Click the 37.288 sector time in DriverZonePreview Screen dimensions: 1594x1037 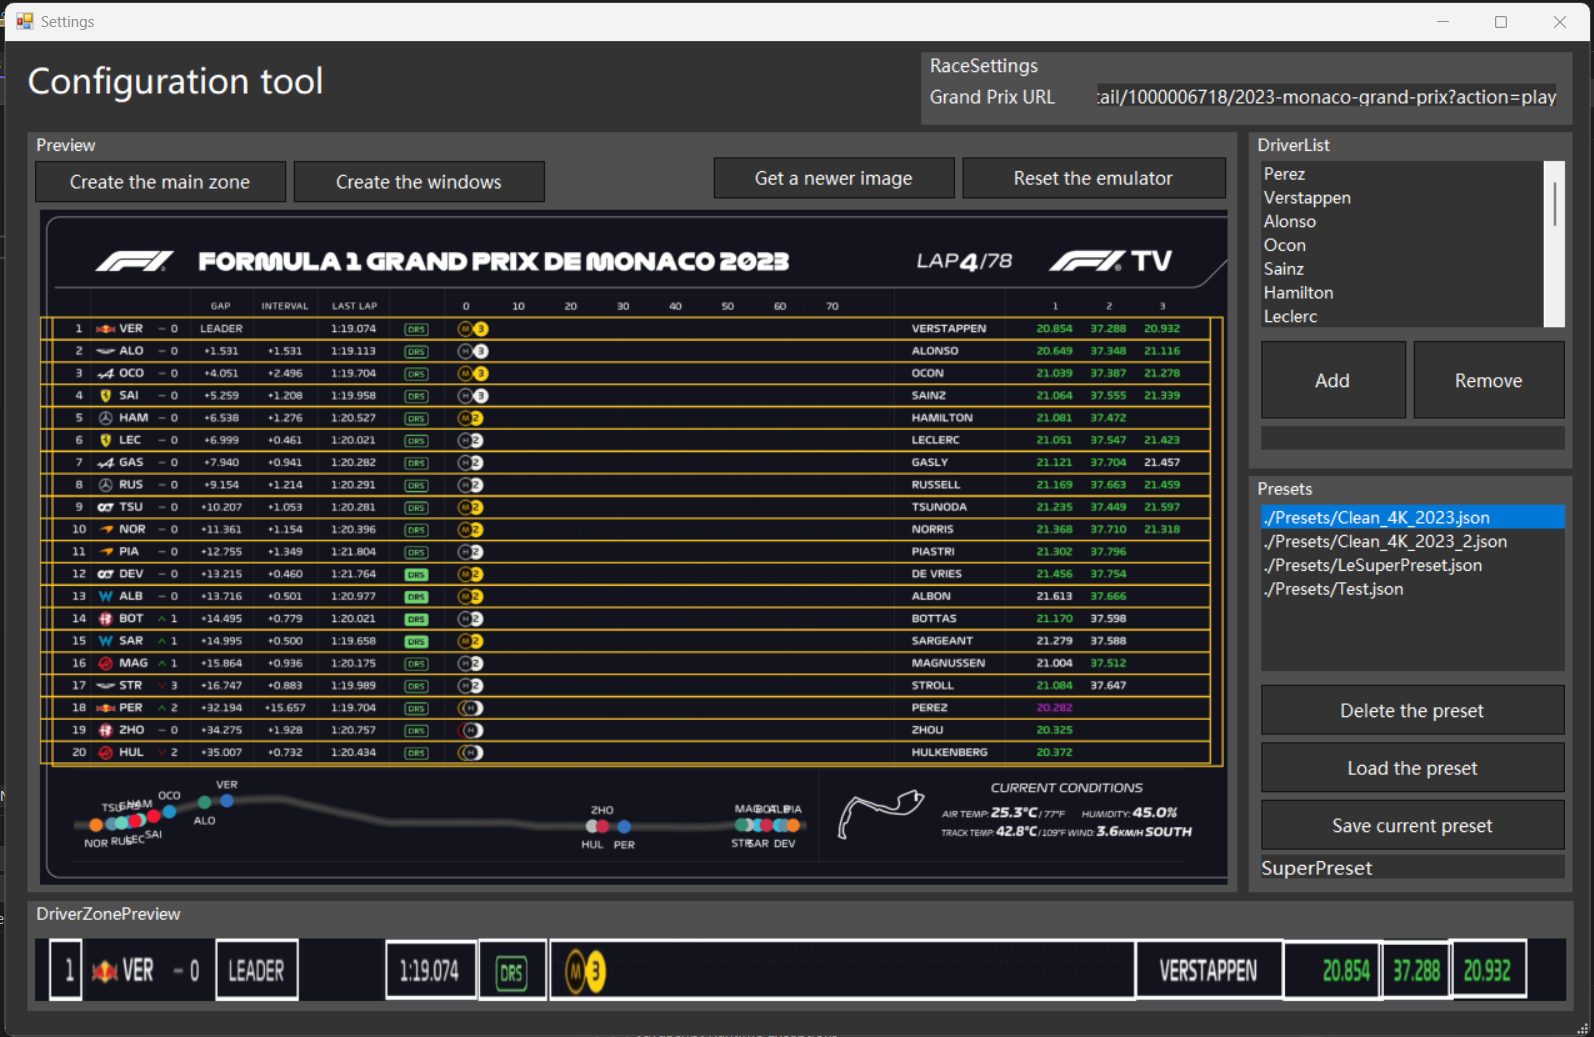click(x=1416, y=970)
